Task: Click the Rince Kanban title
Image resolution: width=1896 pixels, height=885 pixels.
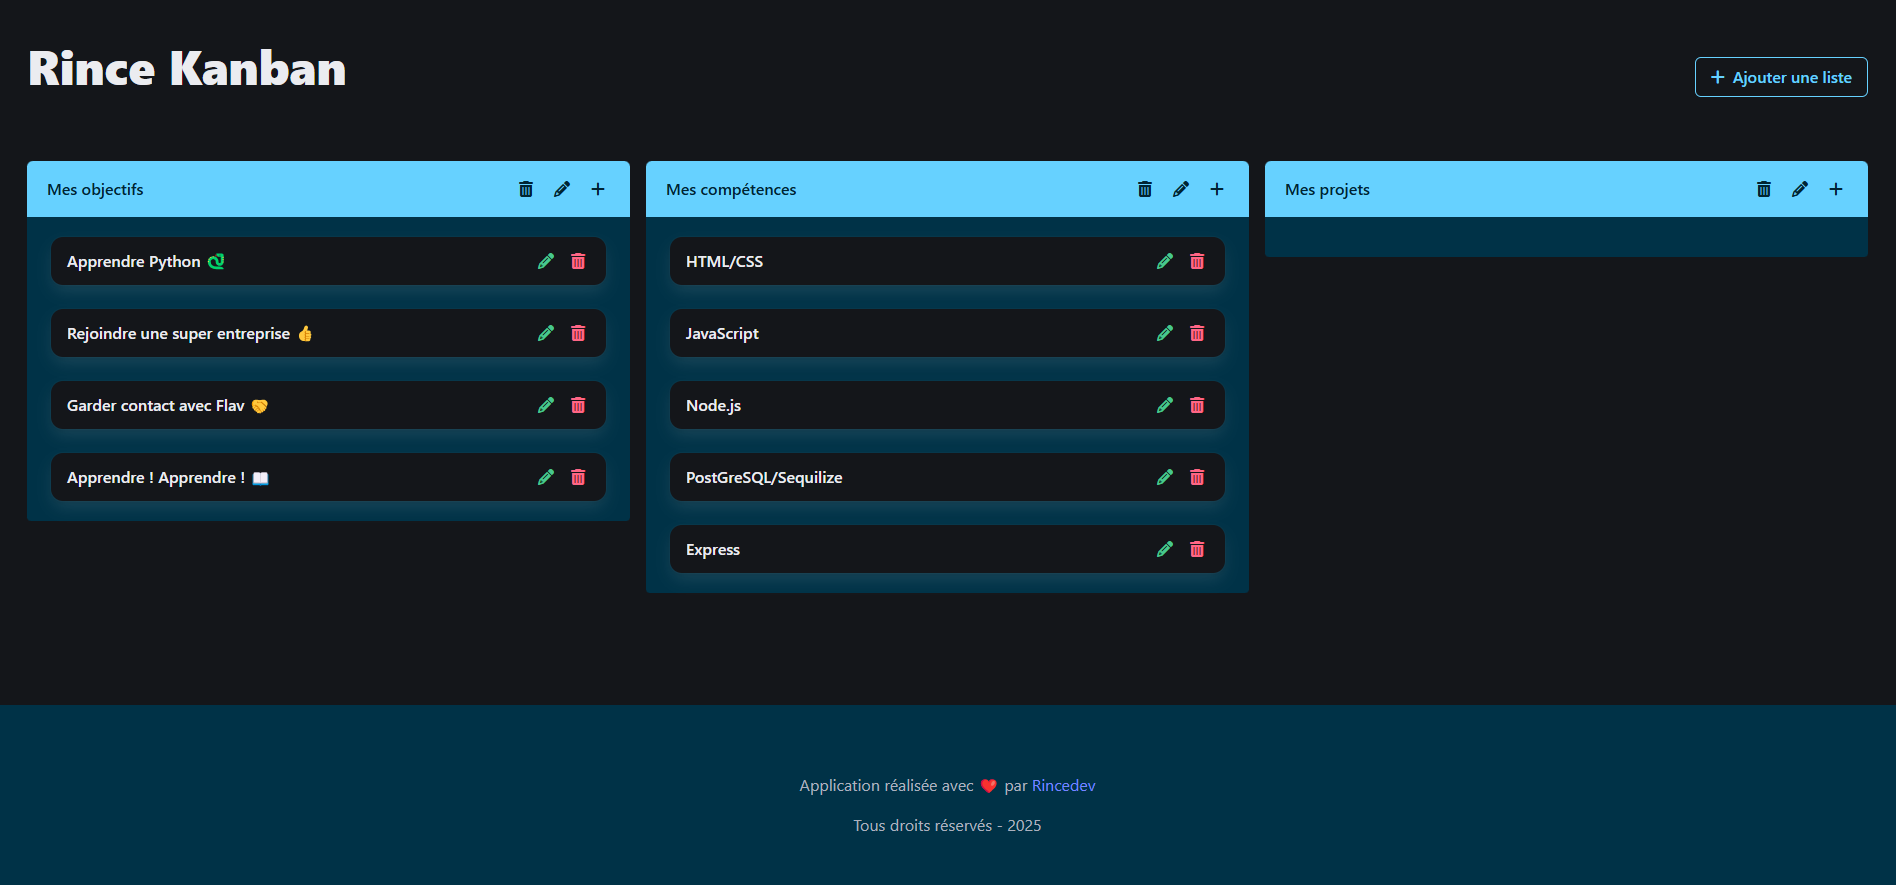Action: (x=187, y=69)
